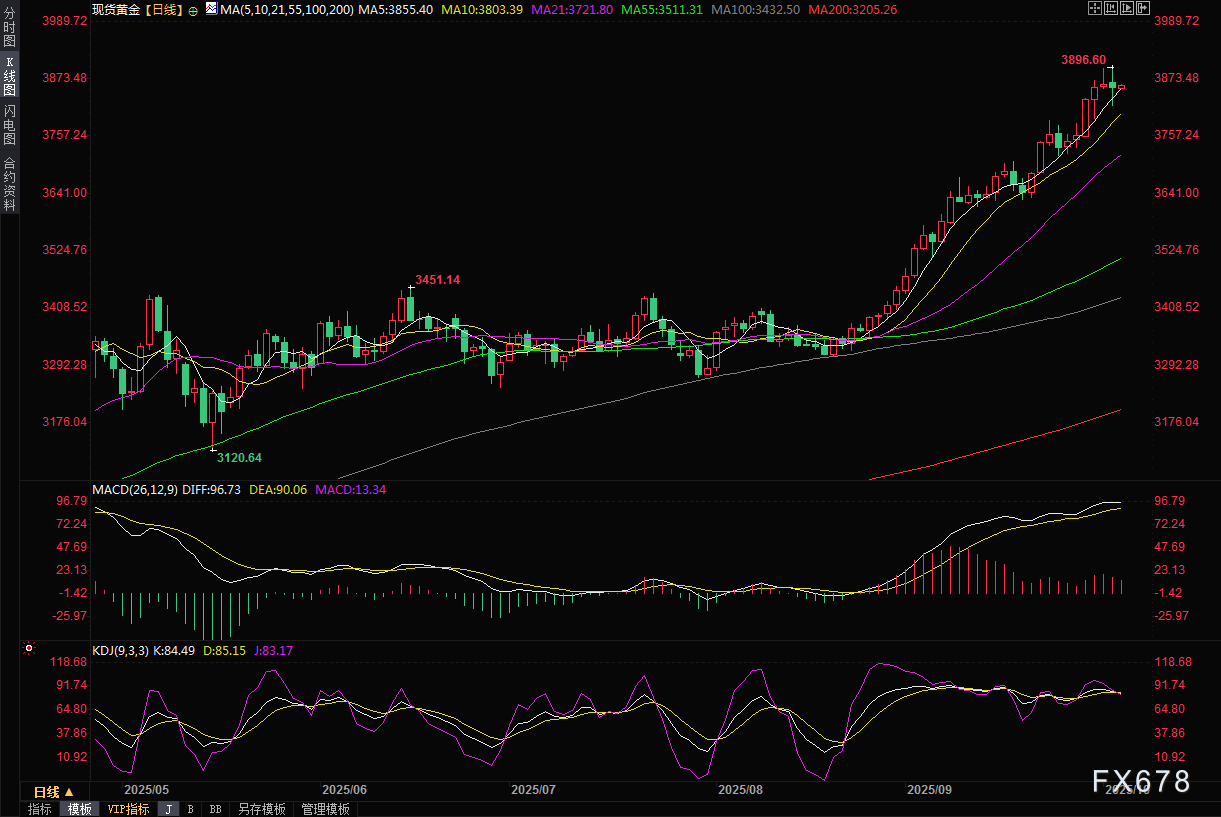Click the MA indicator chart icon
This screenshot has width=1221, height=817.
click(211, 9)
